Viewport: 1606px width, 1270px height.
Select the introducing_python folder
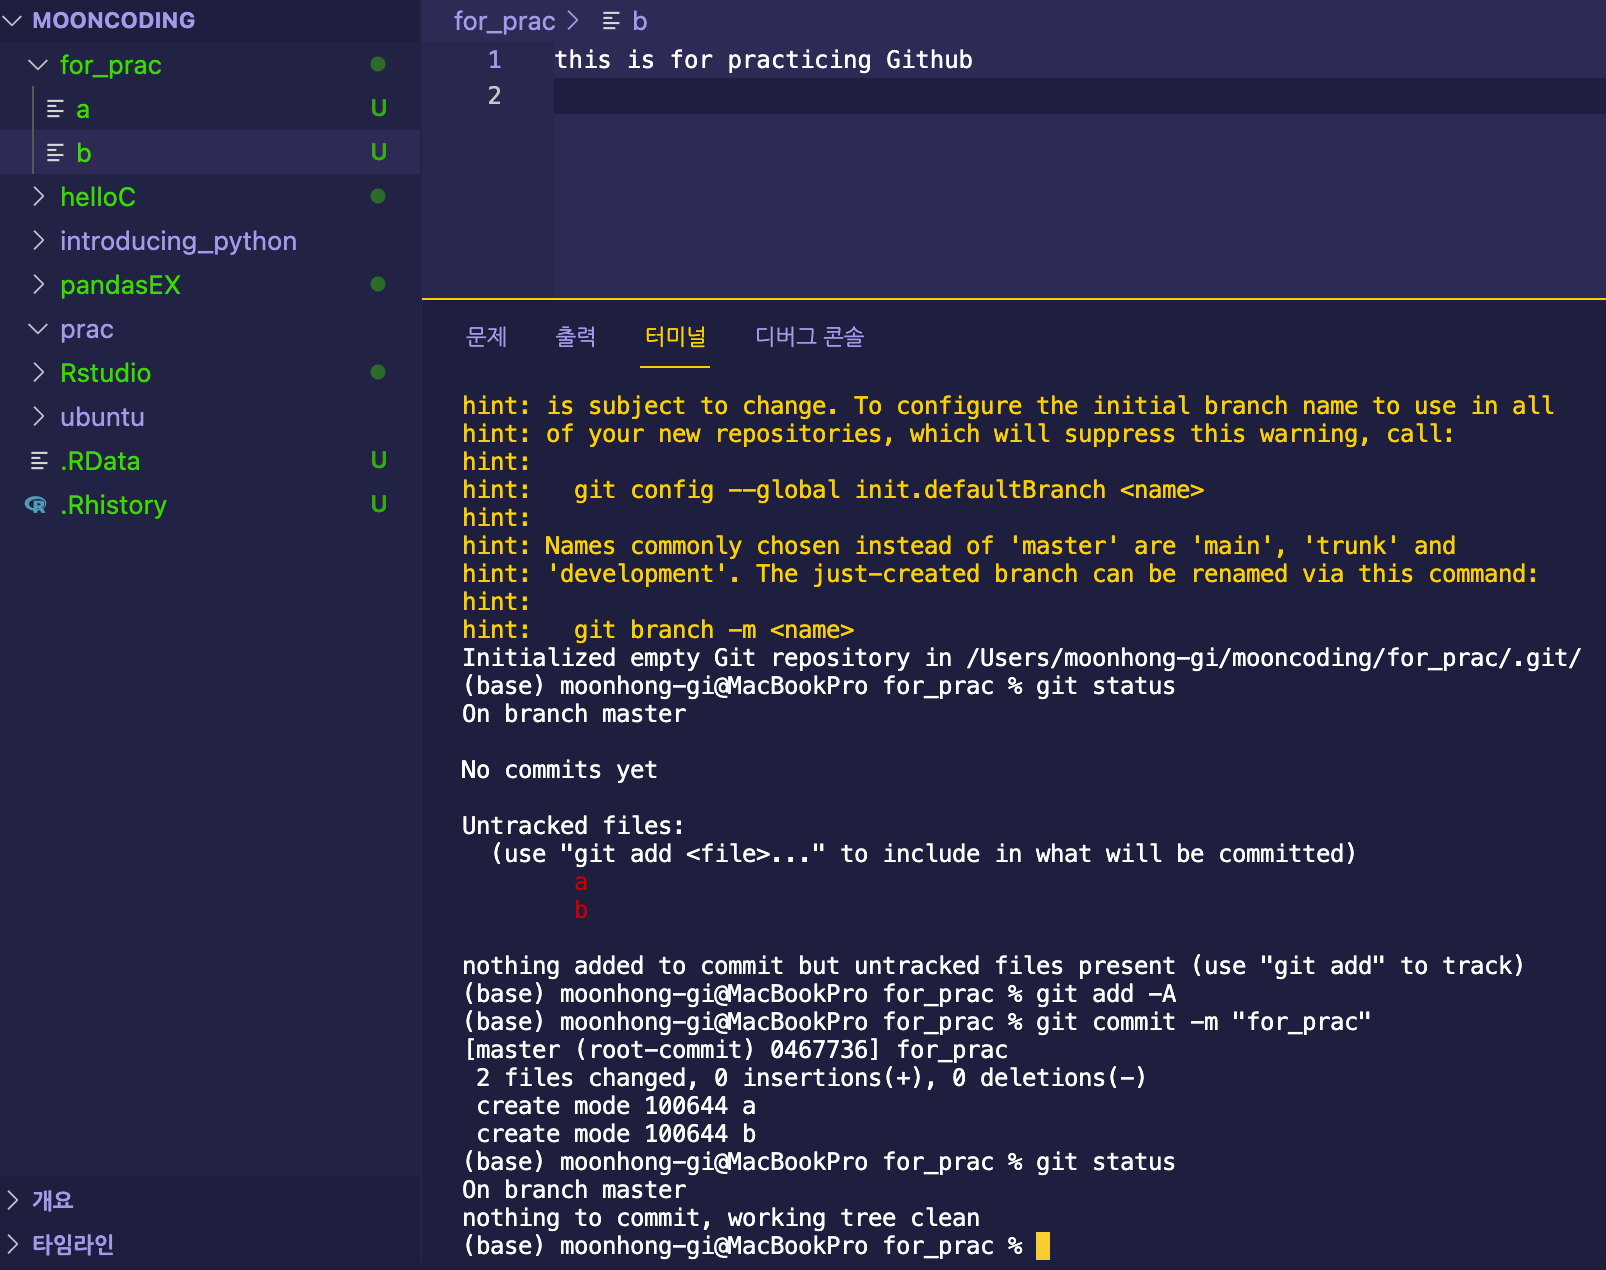coord(210,241)
